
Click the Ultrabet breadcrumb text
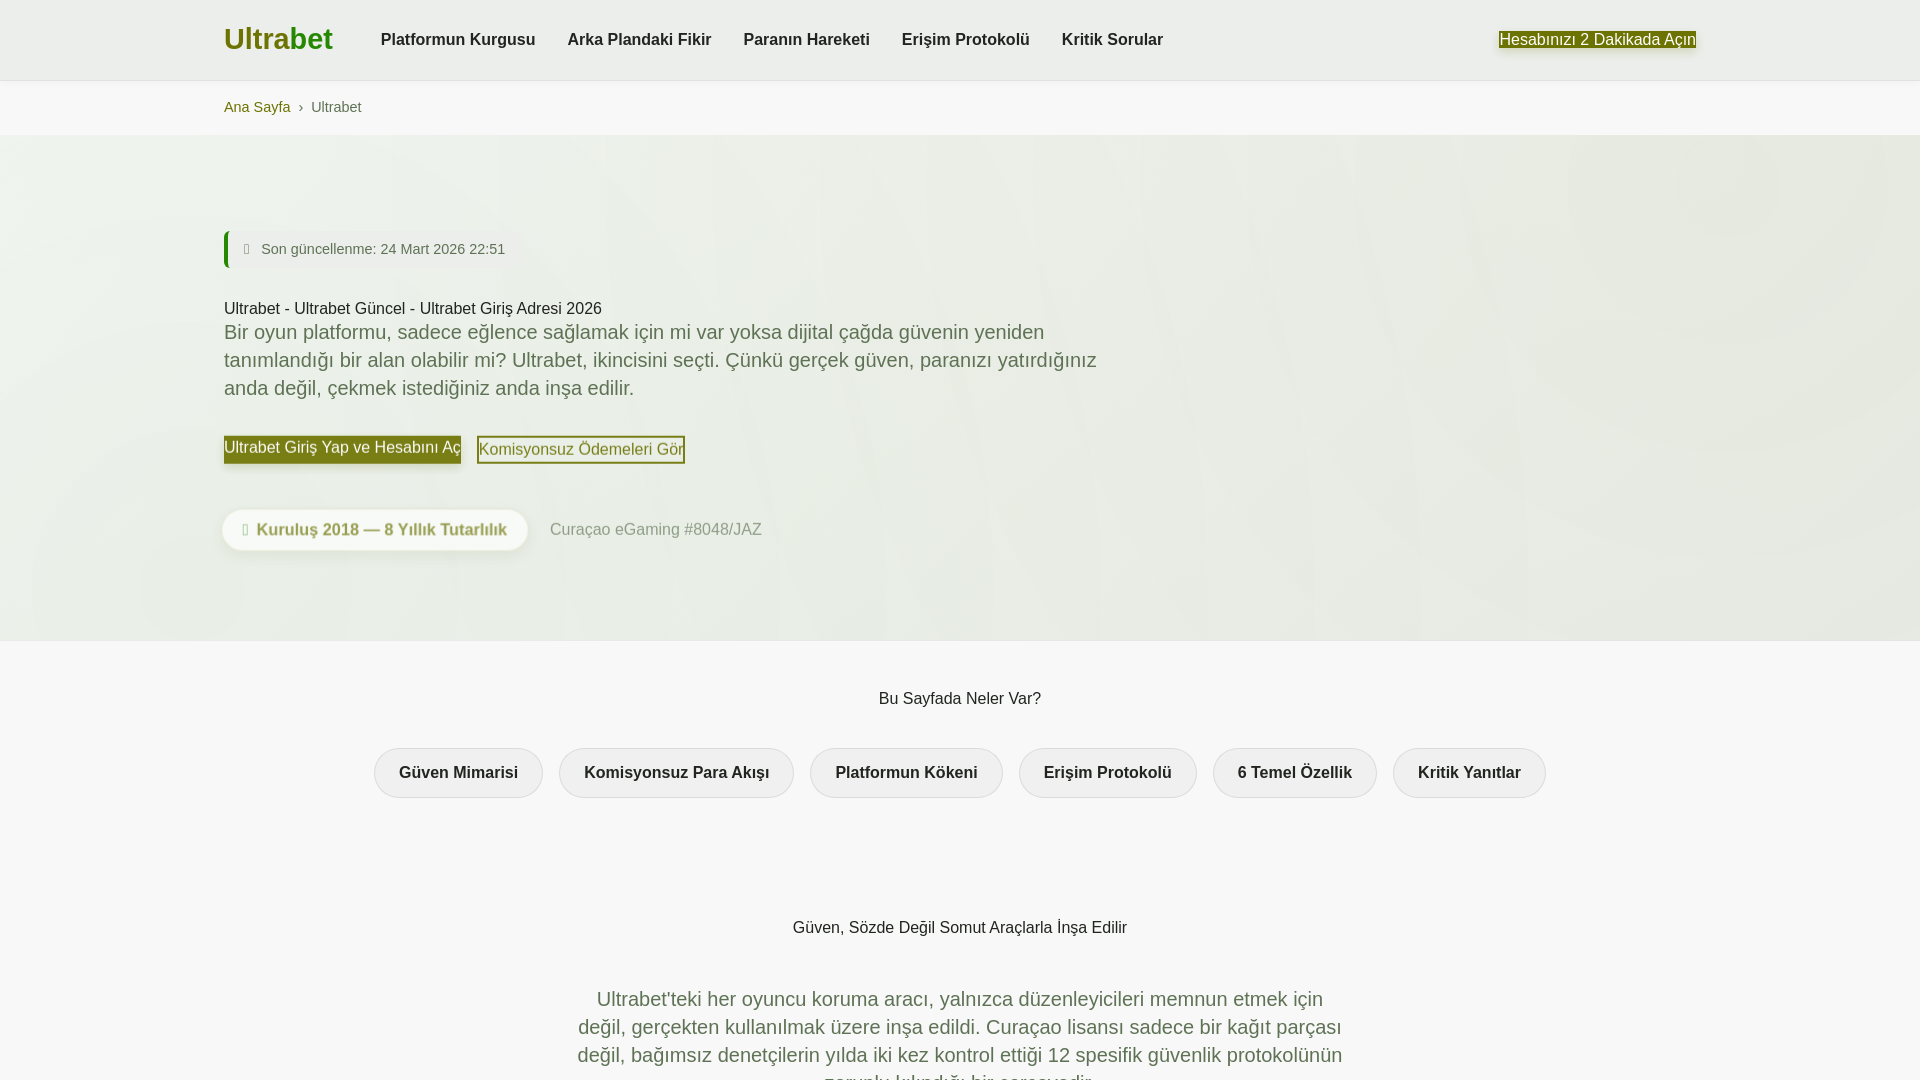336,107
